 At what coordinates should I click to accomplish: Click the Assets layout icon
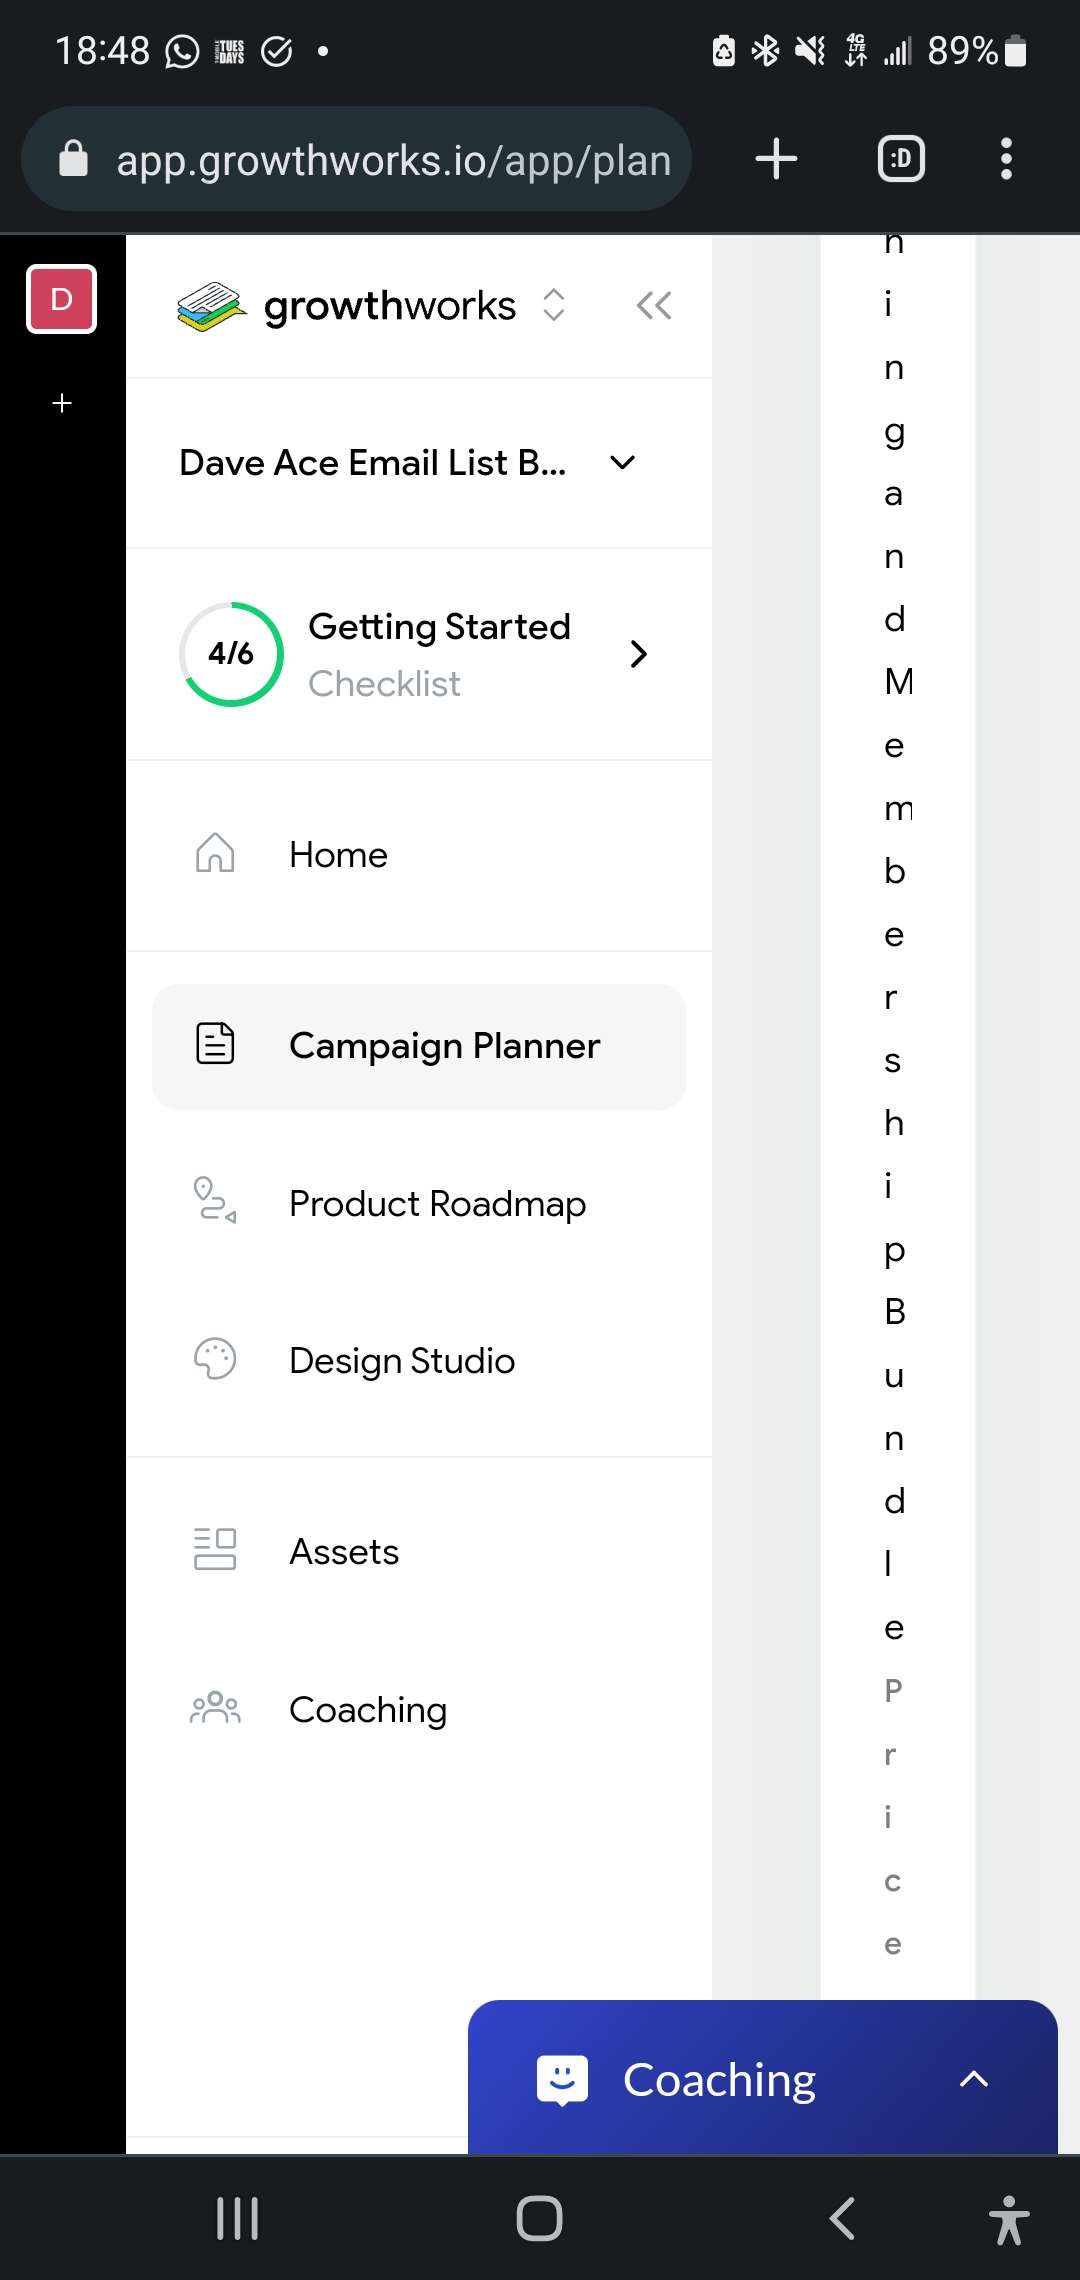click(x=215, y=1549)
